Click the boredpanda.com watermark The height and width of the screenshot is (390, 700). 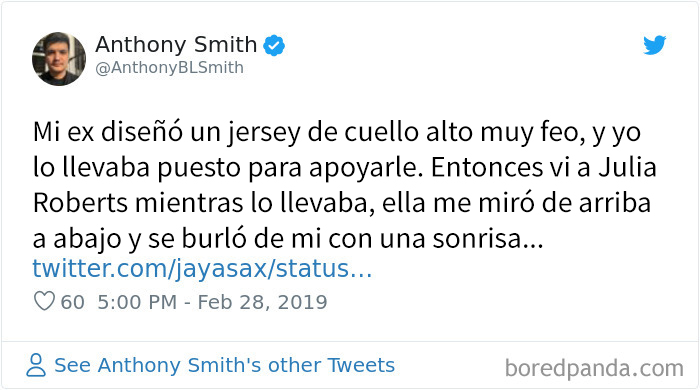coord(594,369)
